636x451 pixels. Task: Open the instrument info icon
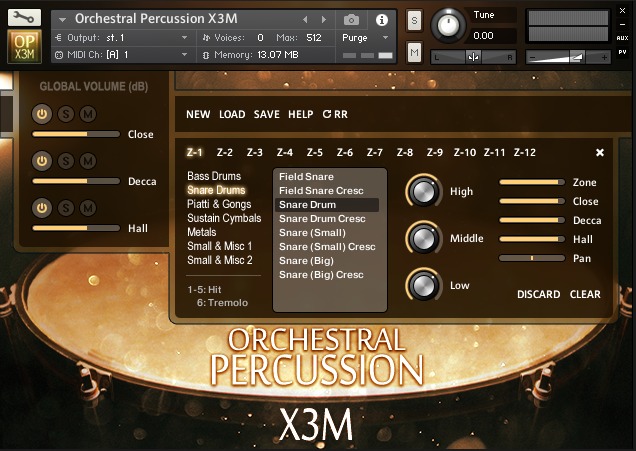[x=381, y=19]
